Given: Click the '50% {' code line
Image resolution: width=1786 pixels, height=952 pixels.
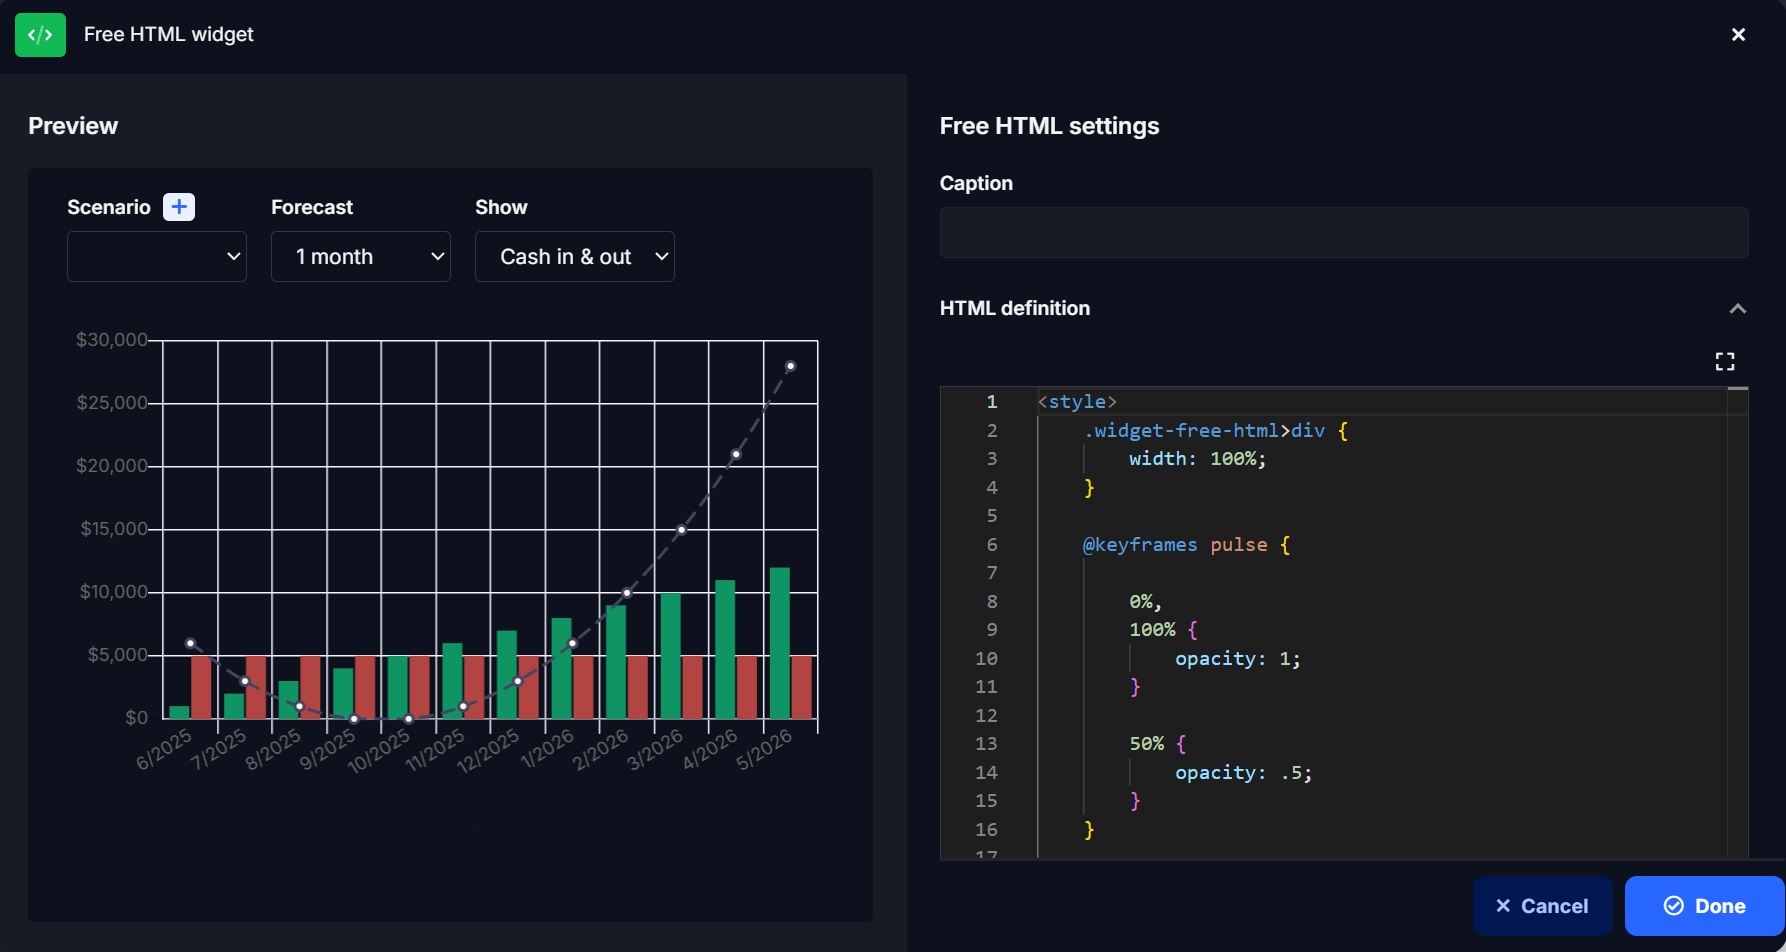Looking at the screenshot, I should (1157, 744).
